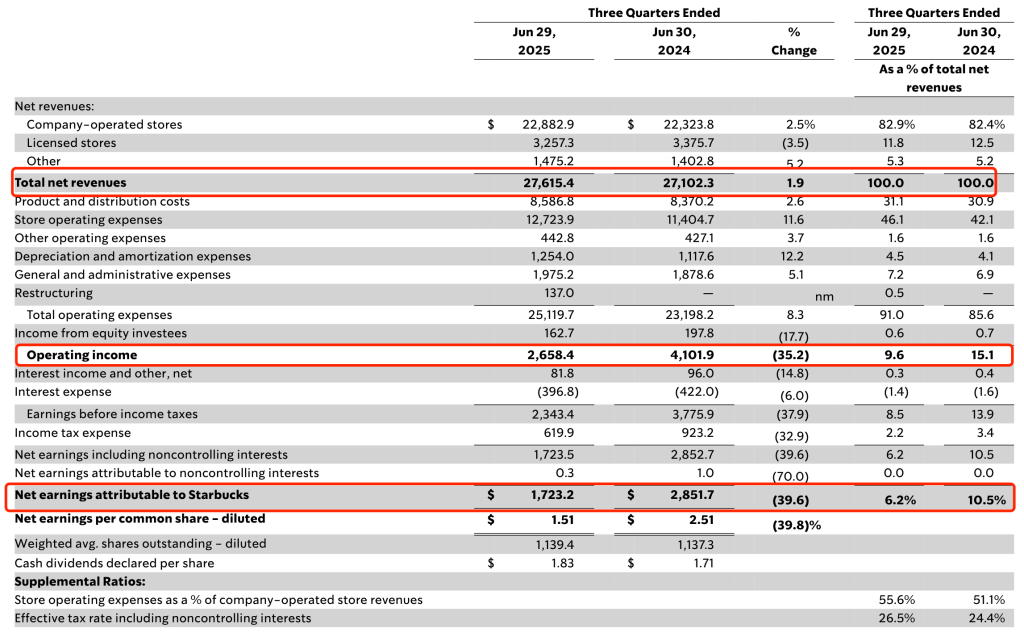Click the (70.0) noncontrolling interests percent change
This screenshot has height=637, width=1024.
tap(790, 476)
